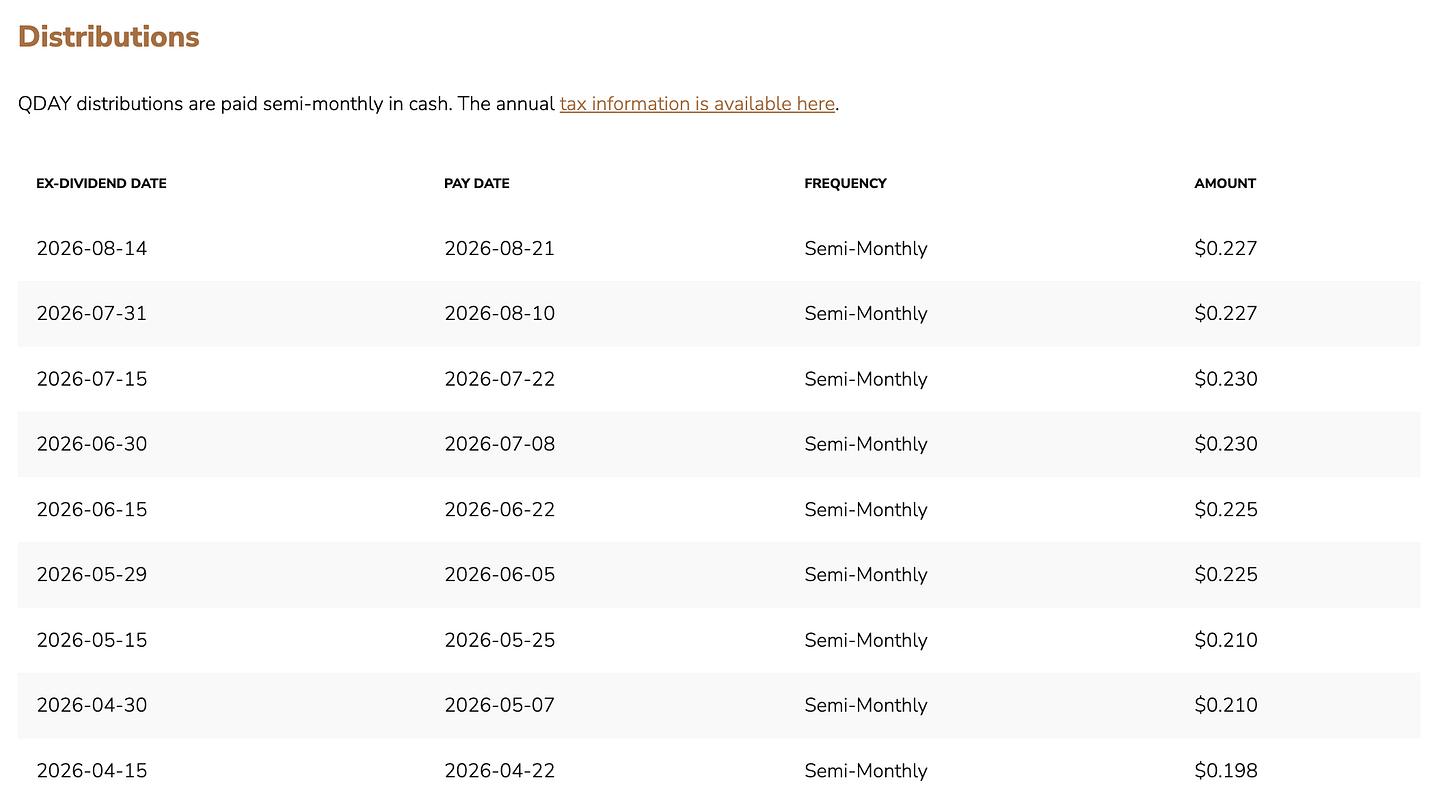The height and width of the screenshot is (800, 1456).
Task: Open the tax information is available here link
Action: pyautogui.click(x=697, y=104)
